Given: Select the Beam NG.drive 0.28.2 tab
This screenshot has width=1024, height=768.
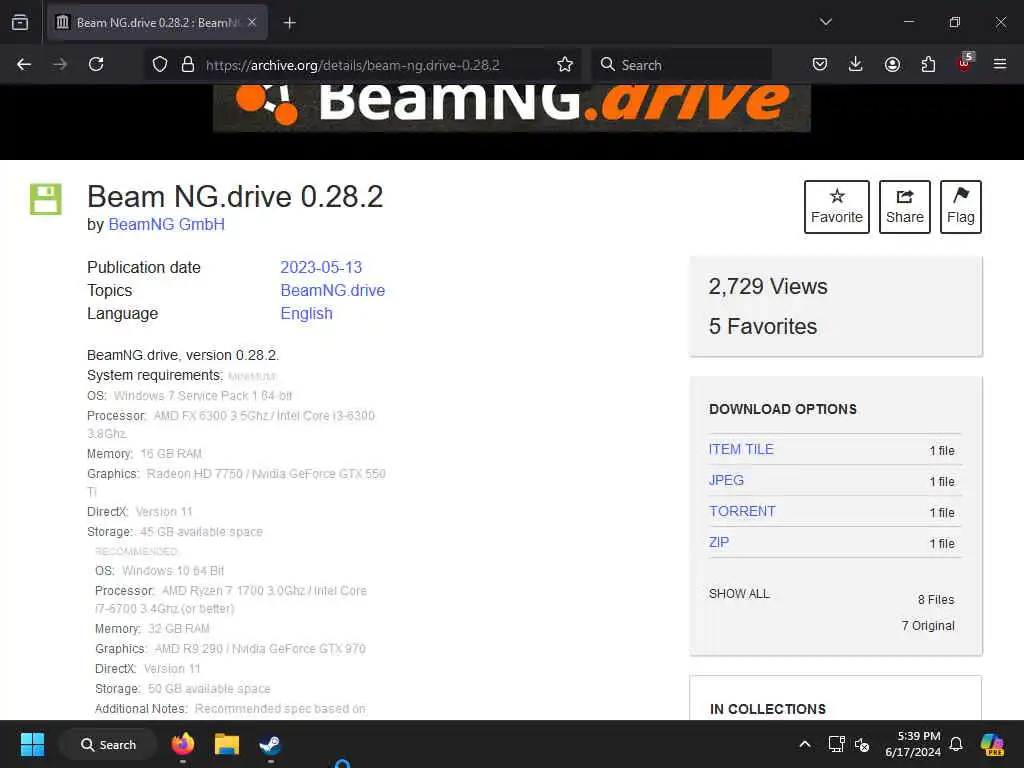Looking at the screenshot, I should [x=157, y=22].
